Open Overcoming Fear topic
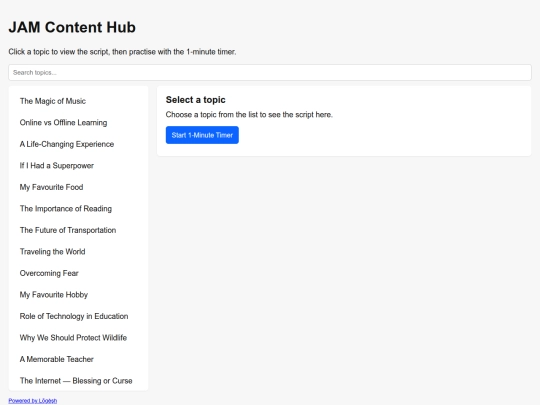540x405 pixels. 79,273
